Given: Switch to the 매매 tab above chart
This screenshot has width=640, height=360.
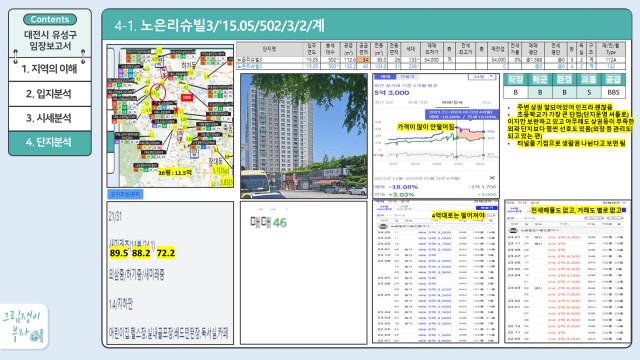Looking at the screenshot, I should tap(385, 77).
